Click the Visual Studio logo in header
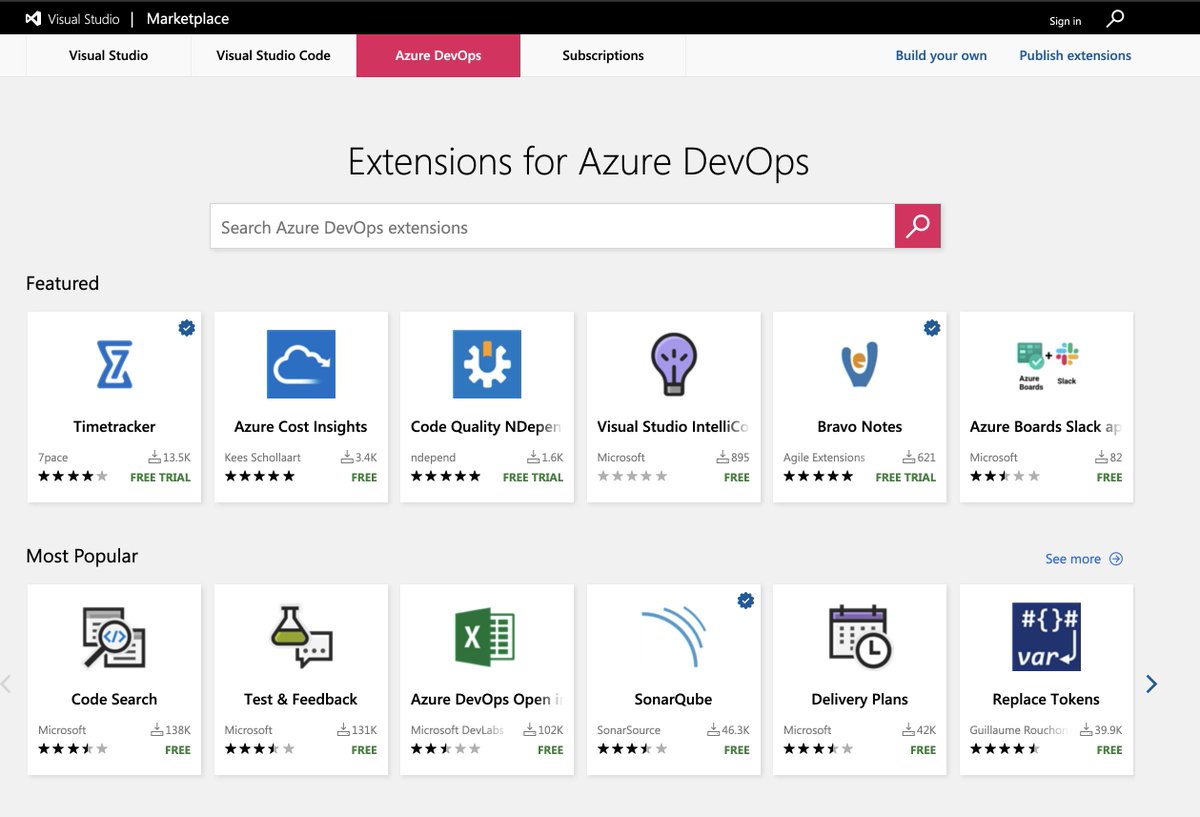1200x817 pixels. pyautogui.click(x=33, y=19)
